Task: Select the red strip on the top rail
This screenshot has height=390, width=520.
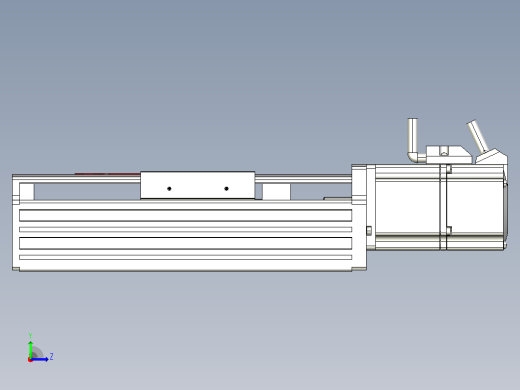Action: (x=107, y=174)
